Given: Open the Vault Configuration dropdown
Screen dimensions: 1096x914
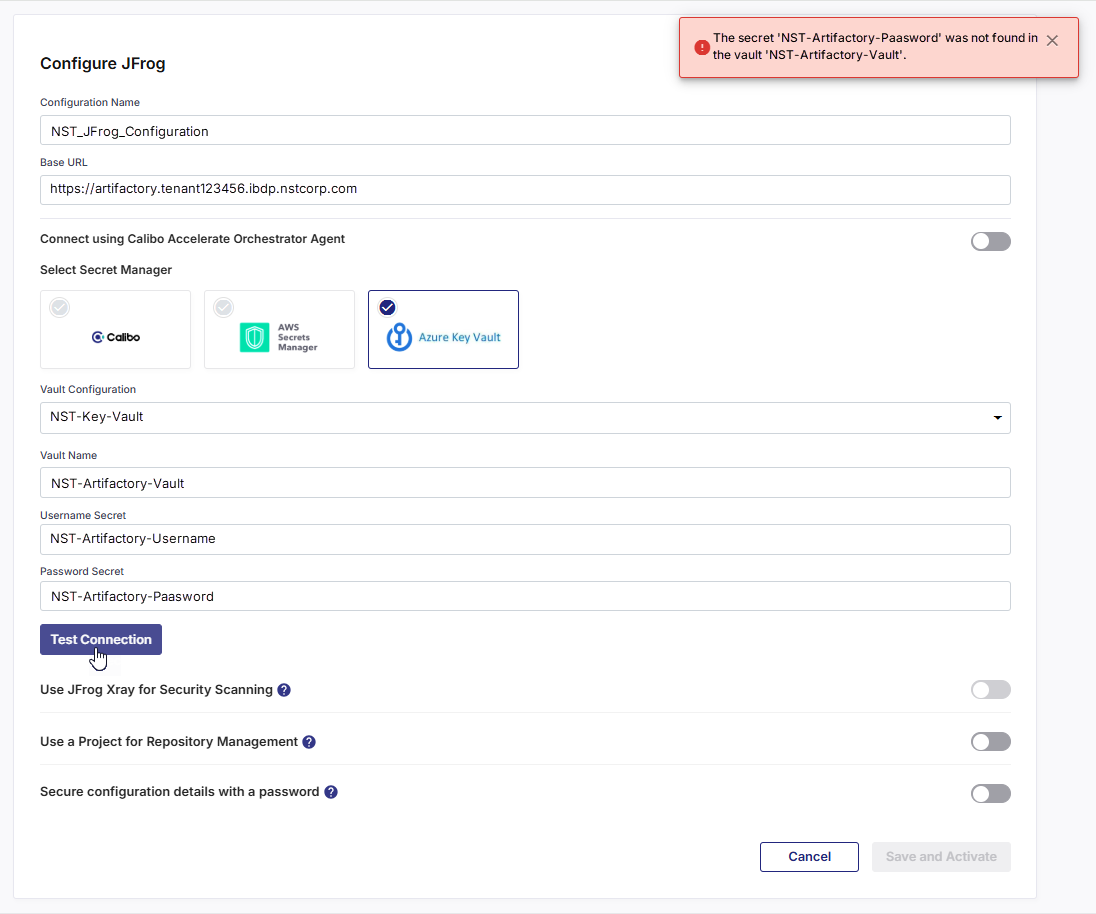Looking at the screenshot, I should [x=997, y=418].
